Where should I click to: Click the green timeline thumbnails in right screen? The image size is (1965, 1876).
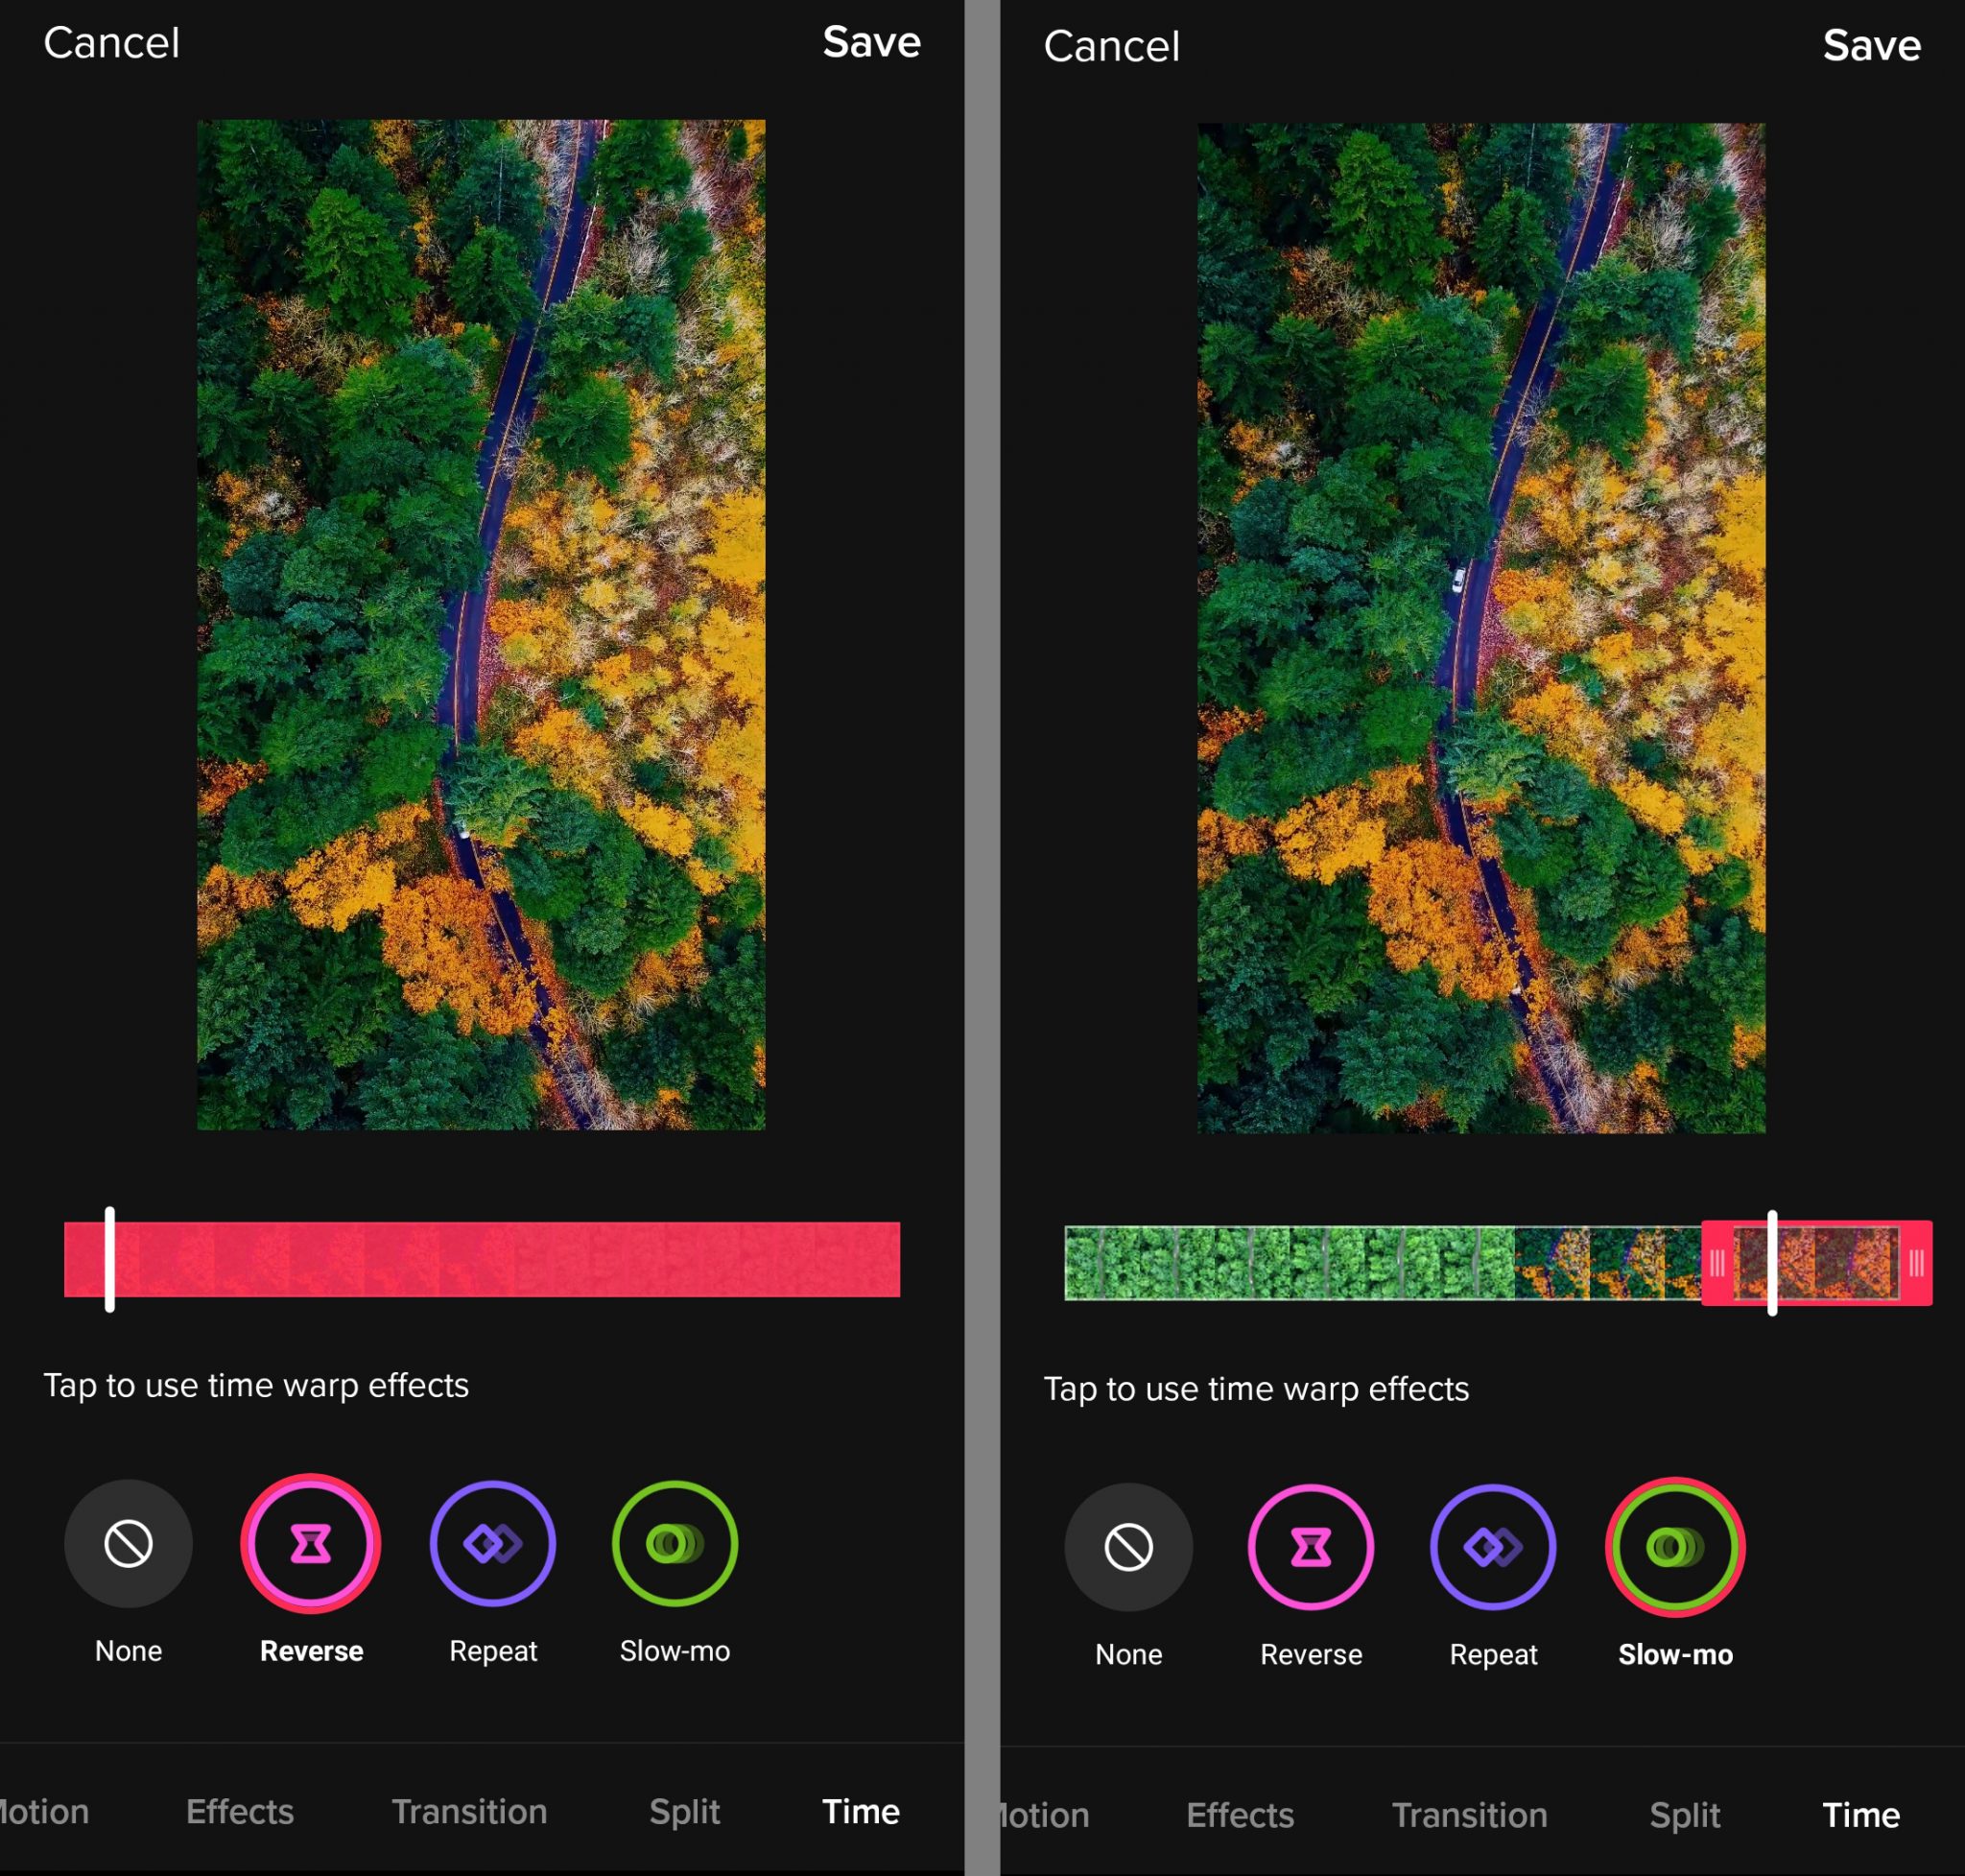tap(1289, 1264)
